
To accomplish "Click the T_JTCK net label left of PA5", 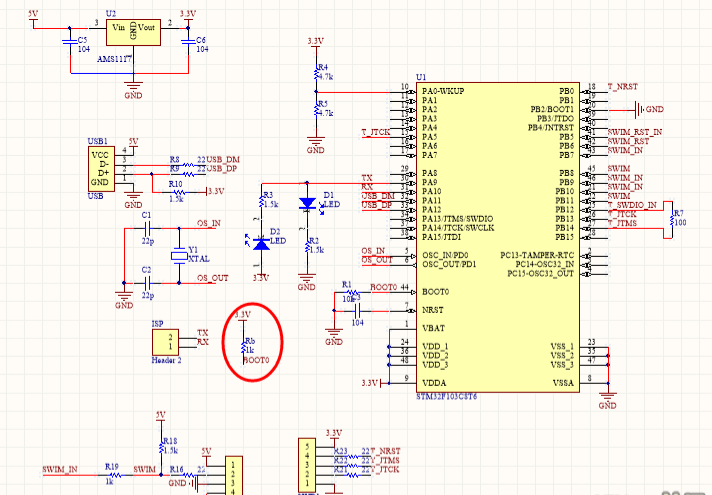I will coord(376,132).
